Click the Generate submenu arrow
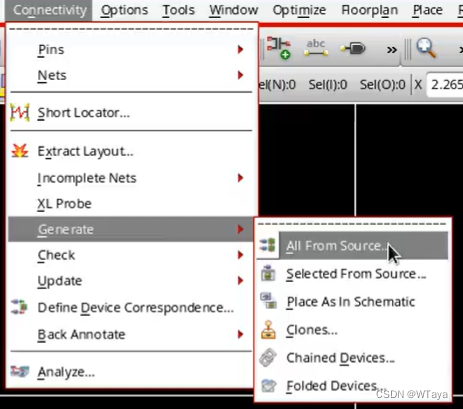 coord(240,229)
